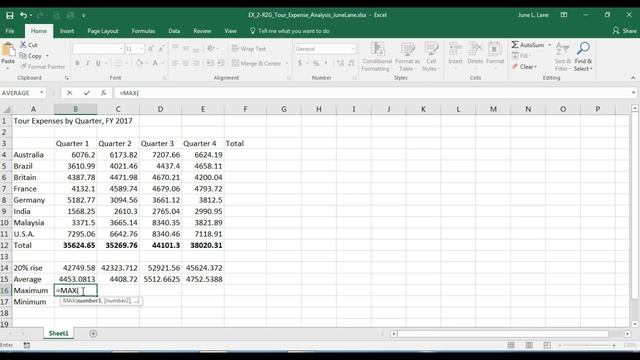Click the Share person icon
The height and width of the screenshot is (360, 640).
[x=616, y=31]
